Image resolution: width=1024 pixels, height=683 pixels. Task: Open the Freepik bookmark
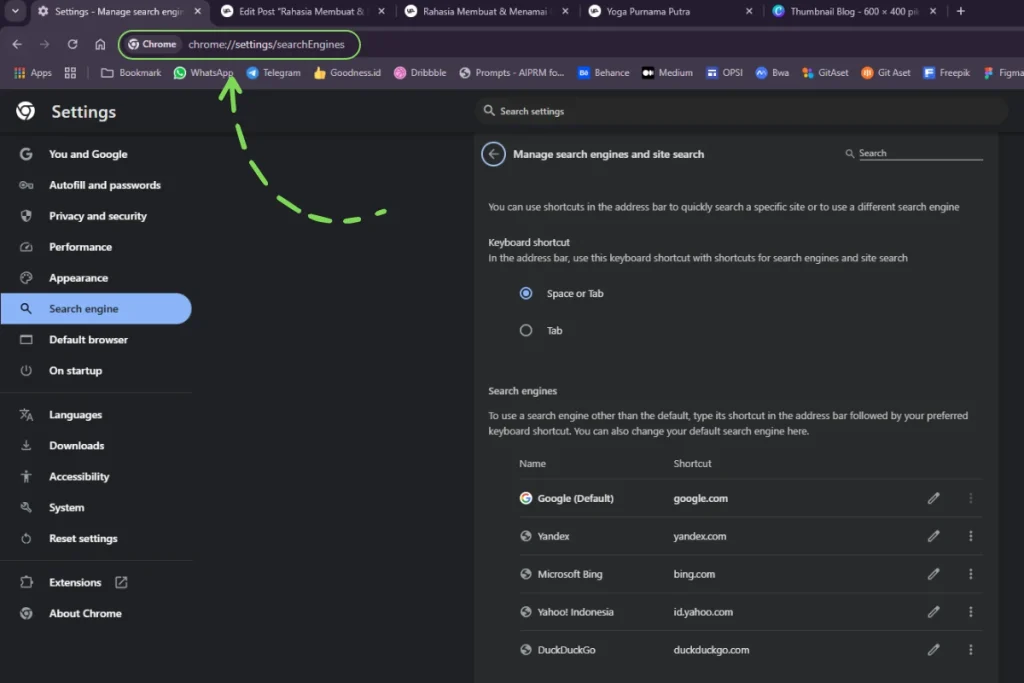946,72
